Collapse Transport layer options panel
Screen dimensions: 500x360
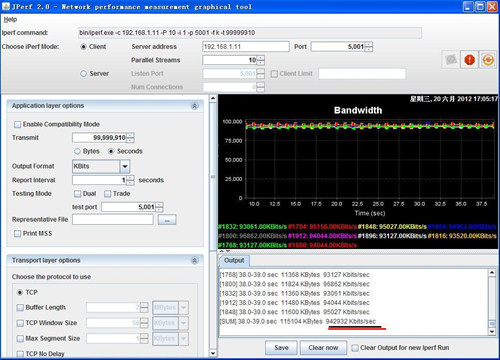(195, 260)
